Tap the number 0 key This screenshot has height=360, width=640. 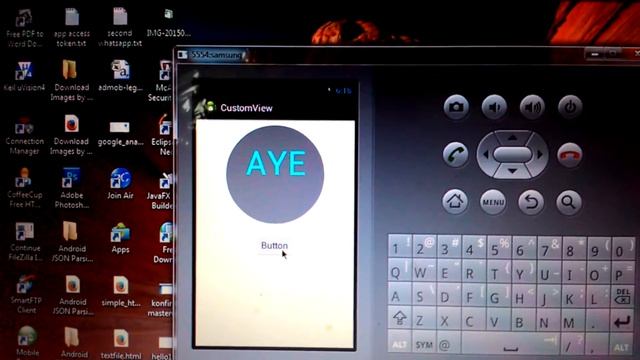point(622,248)
